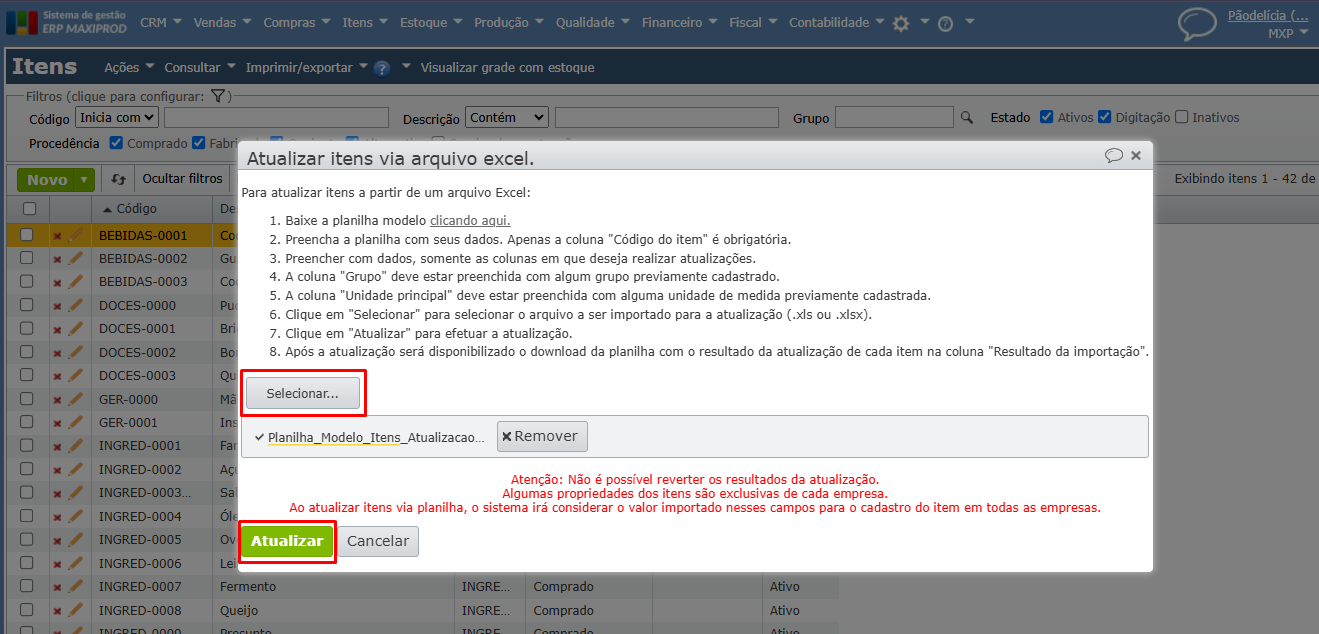The width and height of the screenshot is (1319, 634).
Task: Click the Grupo search magnifier icon
Action: (x=967, y=118)
